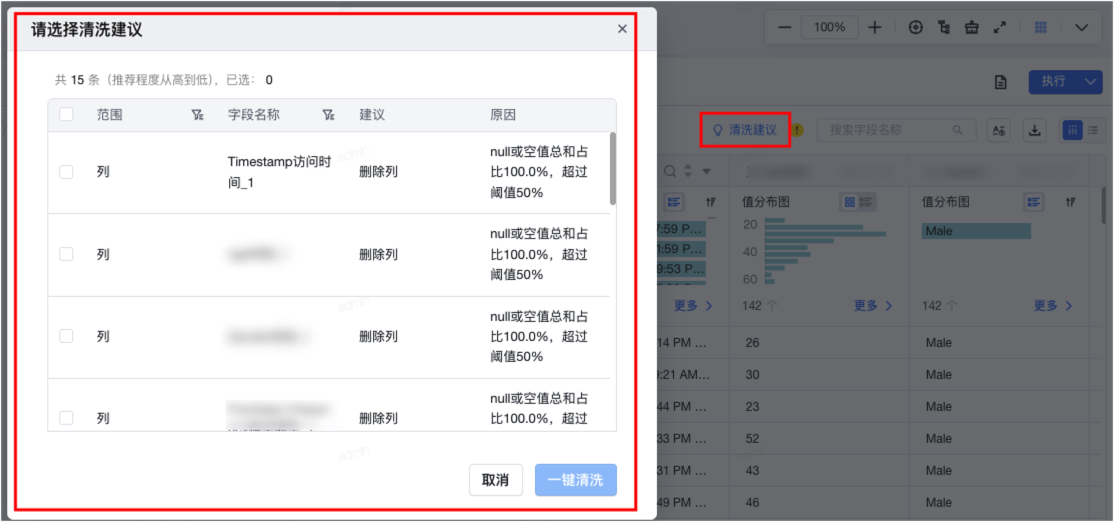Expand the chevron at the zoom toolbar end

pos(1081,28)
